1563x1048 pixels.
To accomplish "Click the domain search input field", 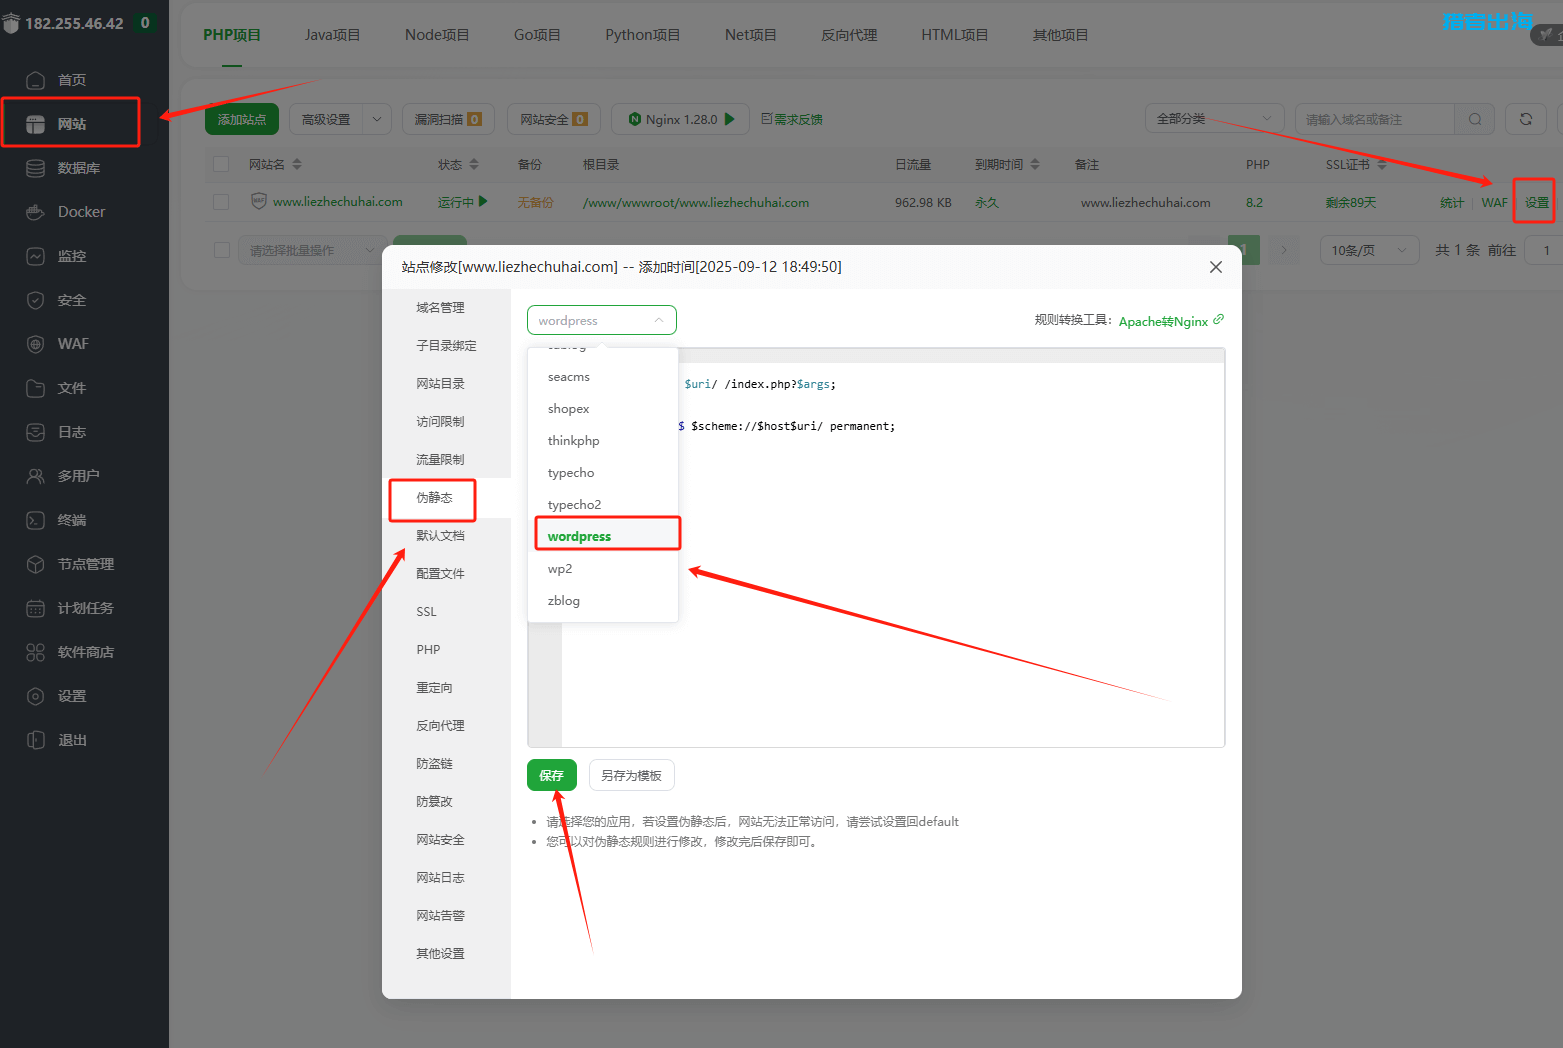I will pyautogui.click(x=1373, y=119).
